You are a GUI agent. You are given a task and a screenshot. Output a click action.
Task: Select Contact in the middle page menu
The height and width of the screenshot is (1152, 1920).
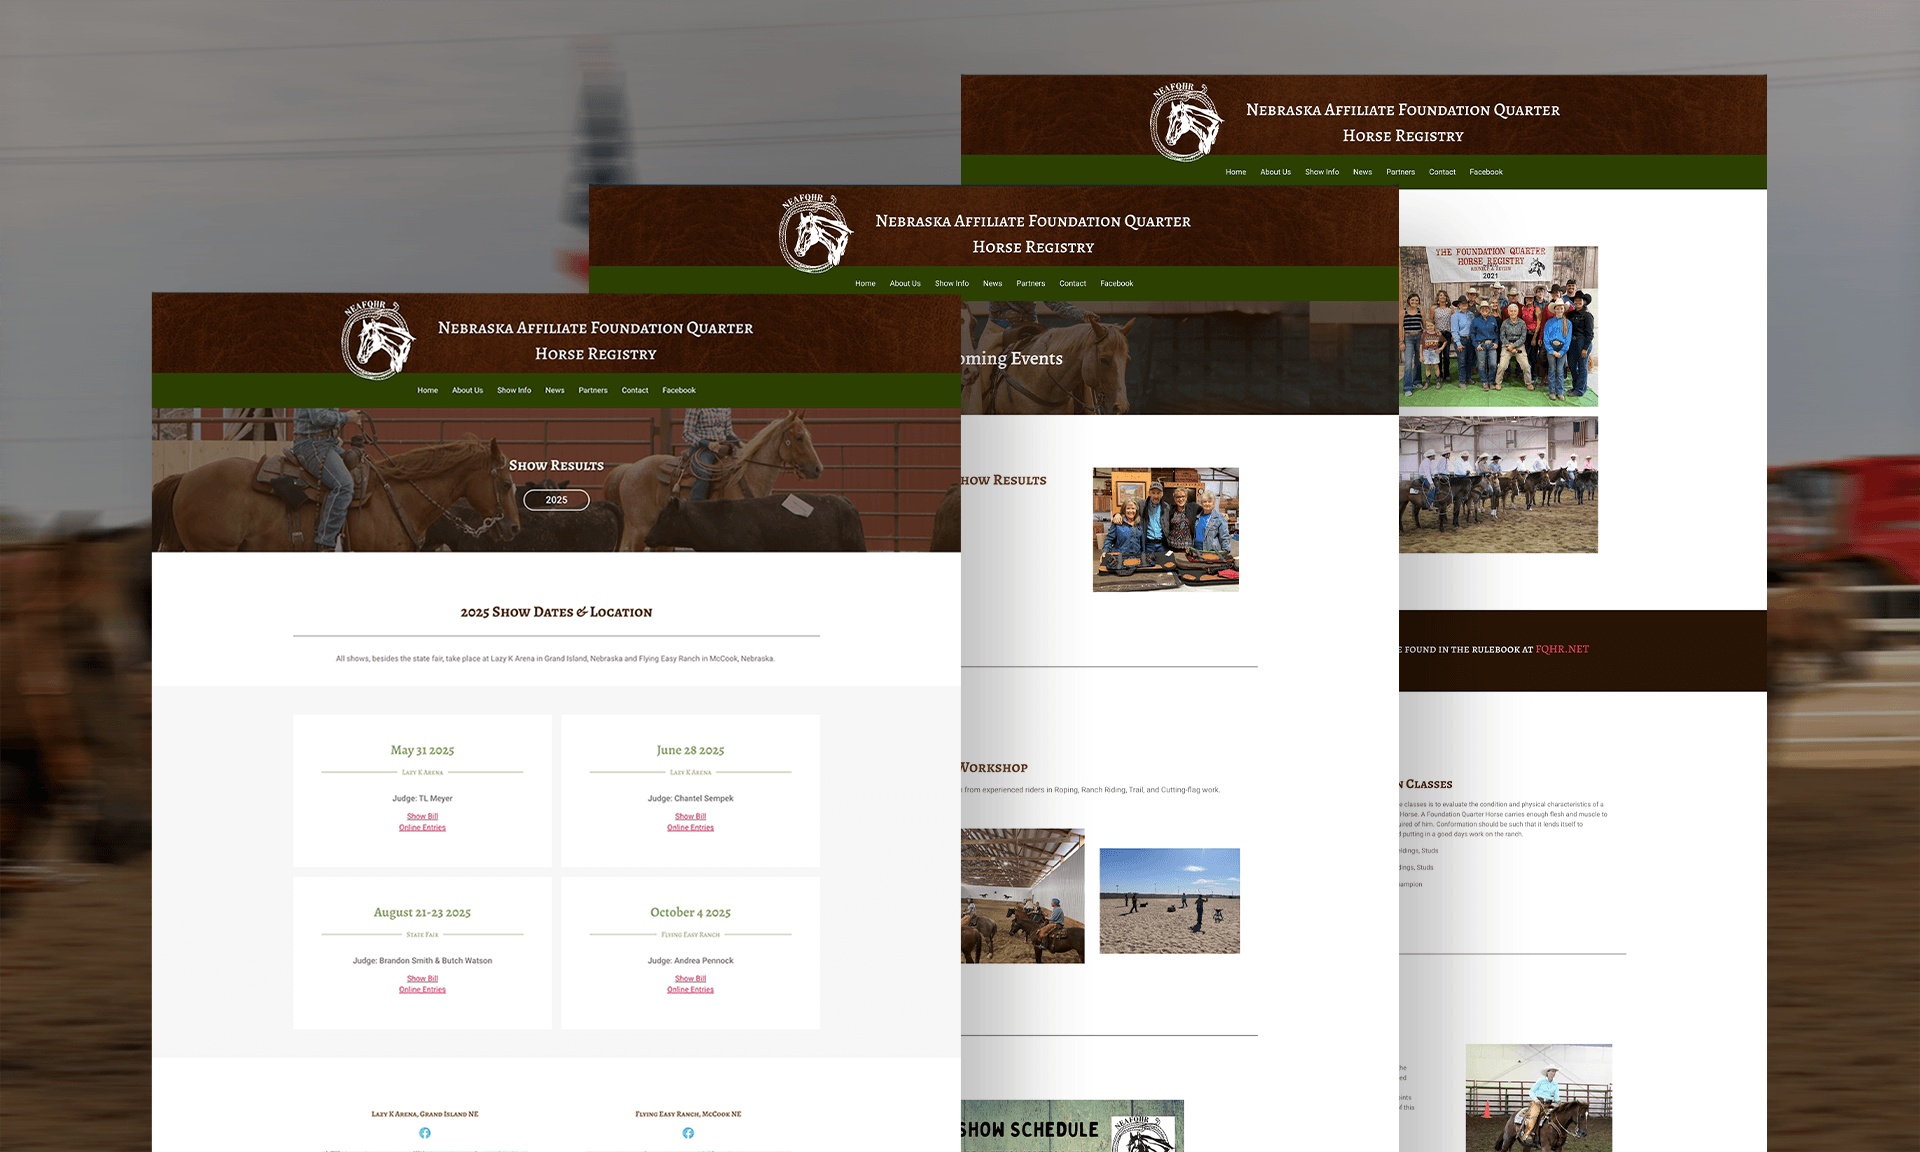(x=1073, y=283)
